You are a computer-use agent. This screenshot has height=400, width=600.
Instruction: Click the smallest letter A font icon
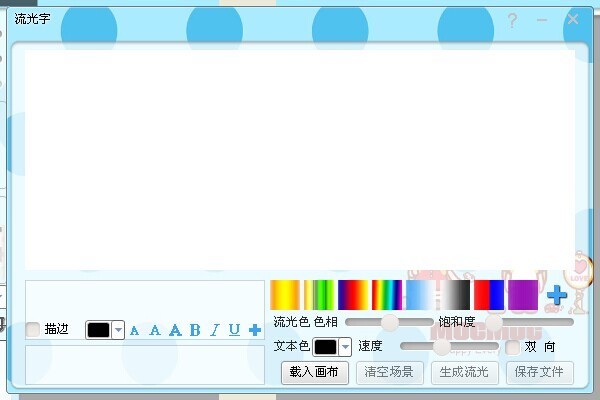click(135, 330)
